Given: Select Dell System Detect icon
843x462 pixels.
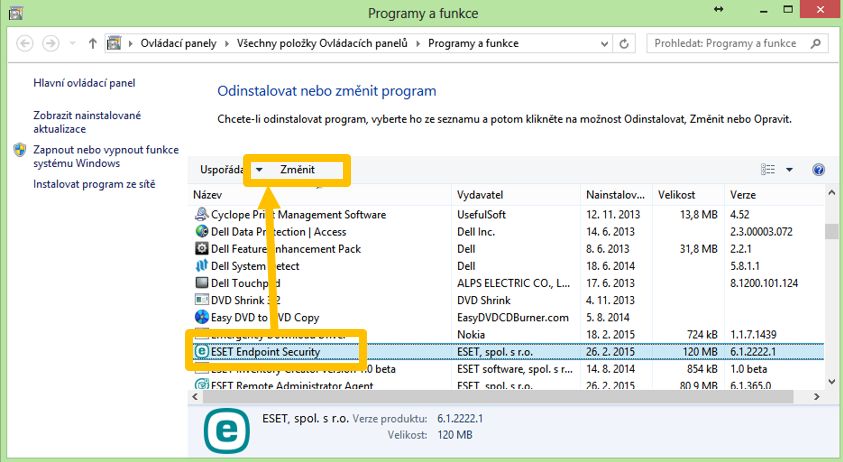Looking at the screenshot, I should point(202,266).
